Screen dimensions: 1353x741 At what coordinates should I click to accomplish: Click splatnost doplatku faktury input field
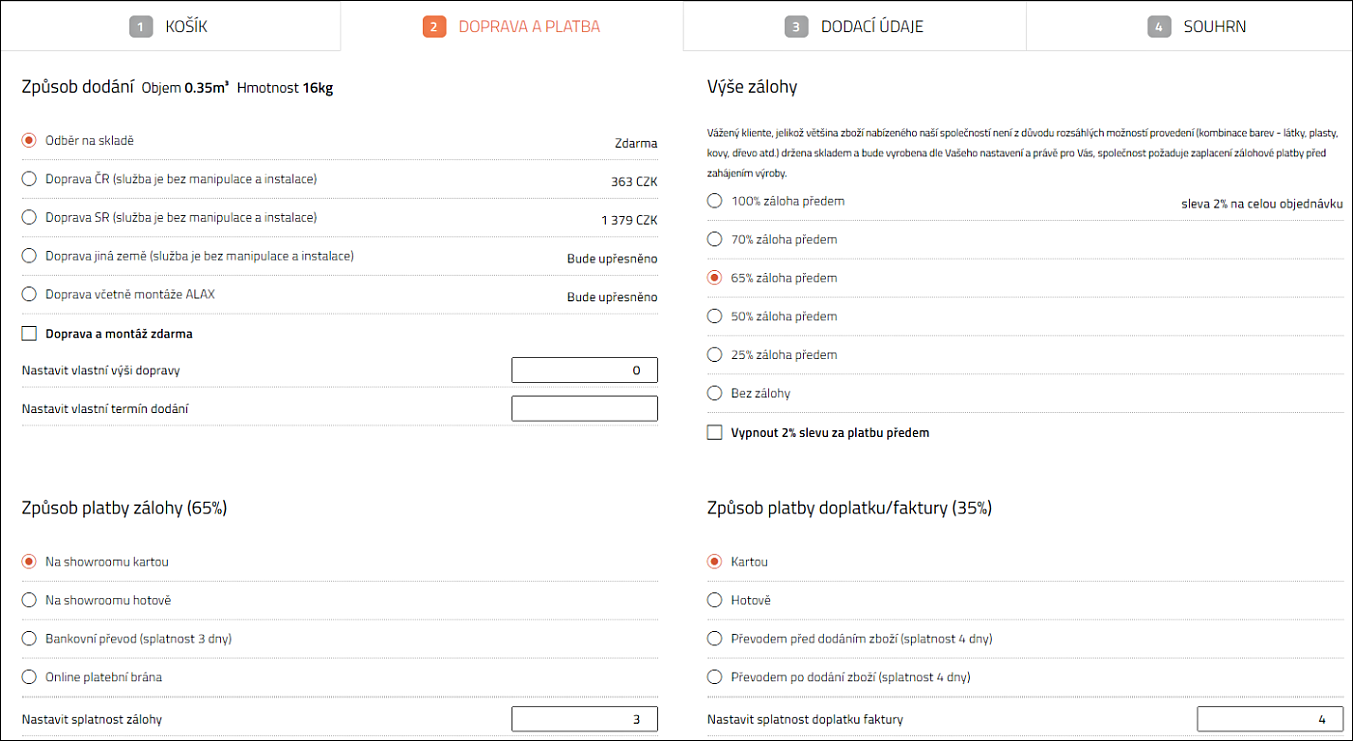click(1269, 719)
